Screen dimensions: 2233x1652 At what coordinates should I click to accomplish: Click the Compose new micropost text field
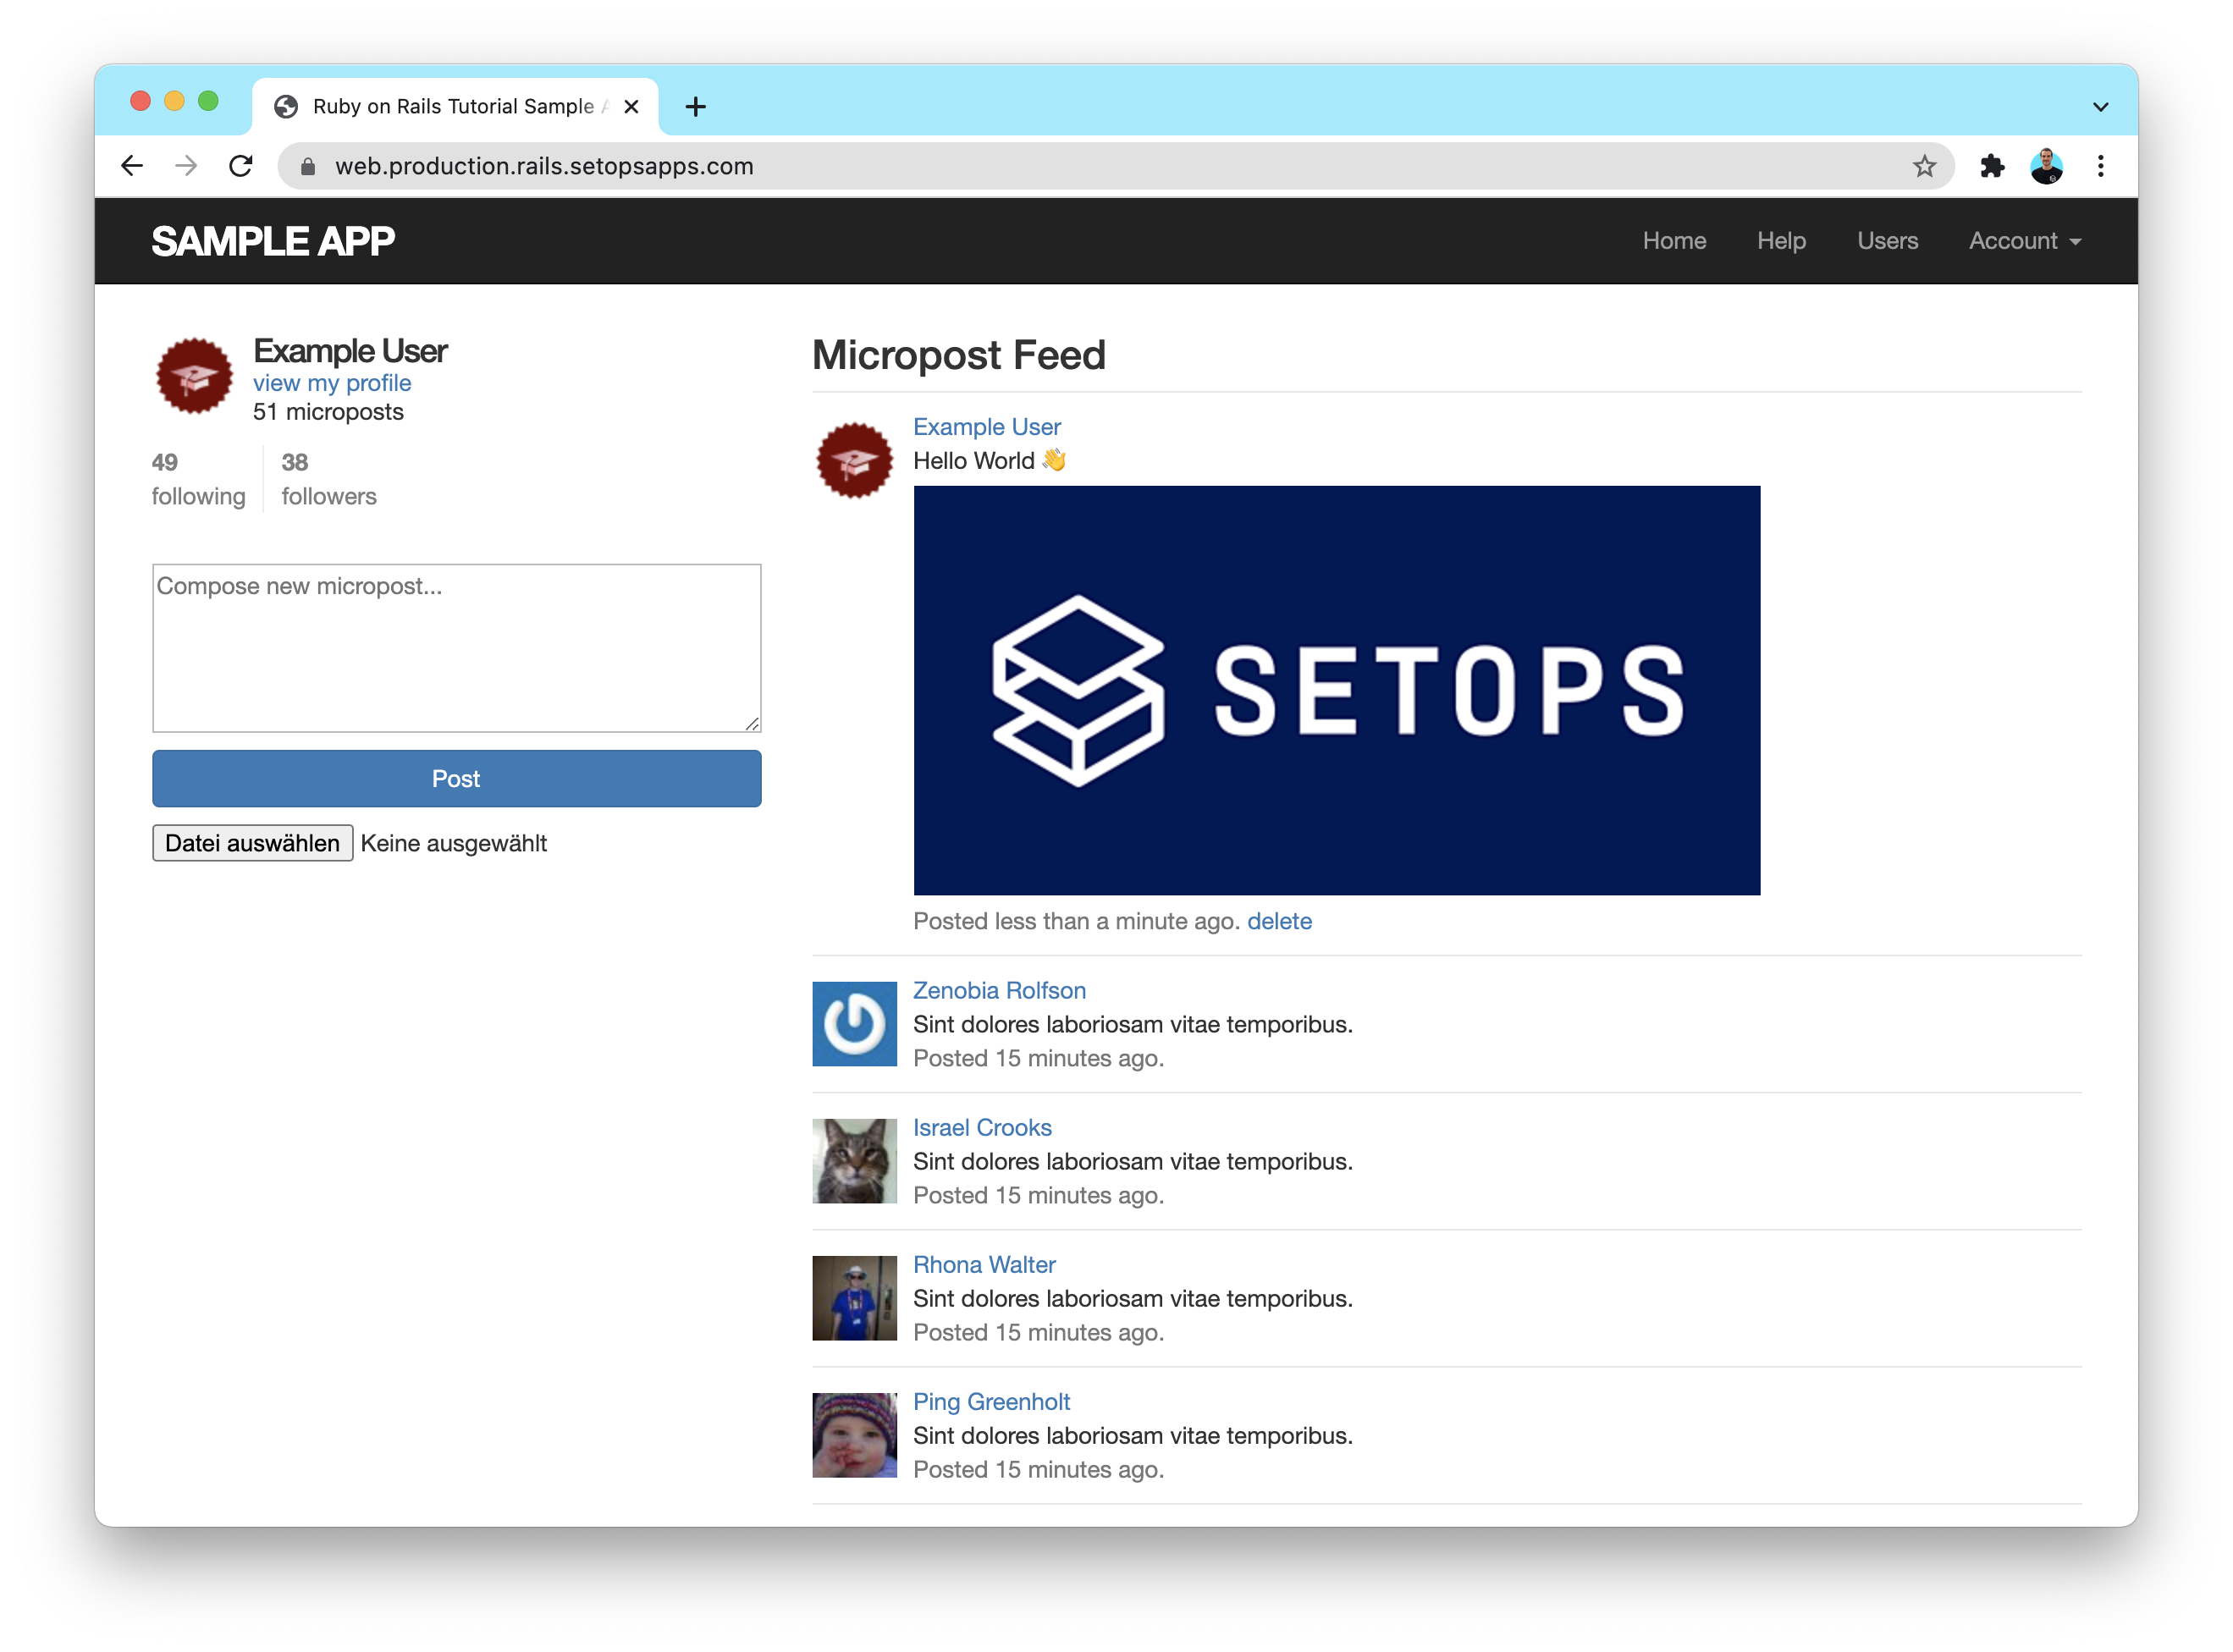pyautogui.click(x=455, y=642)
